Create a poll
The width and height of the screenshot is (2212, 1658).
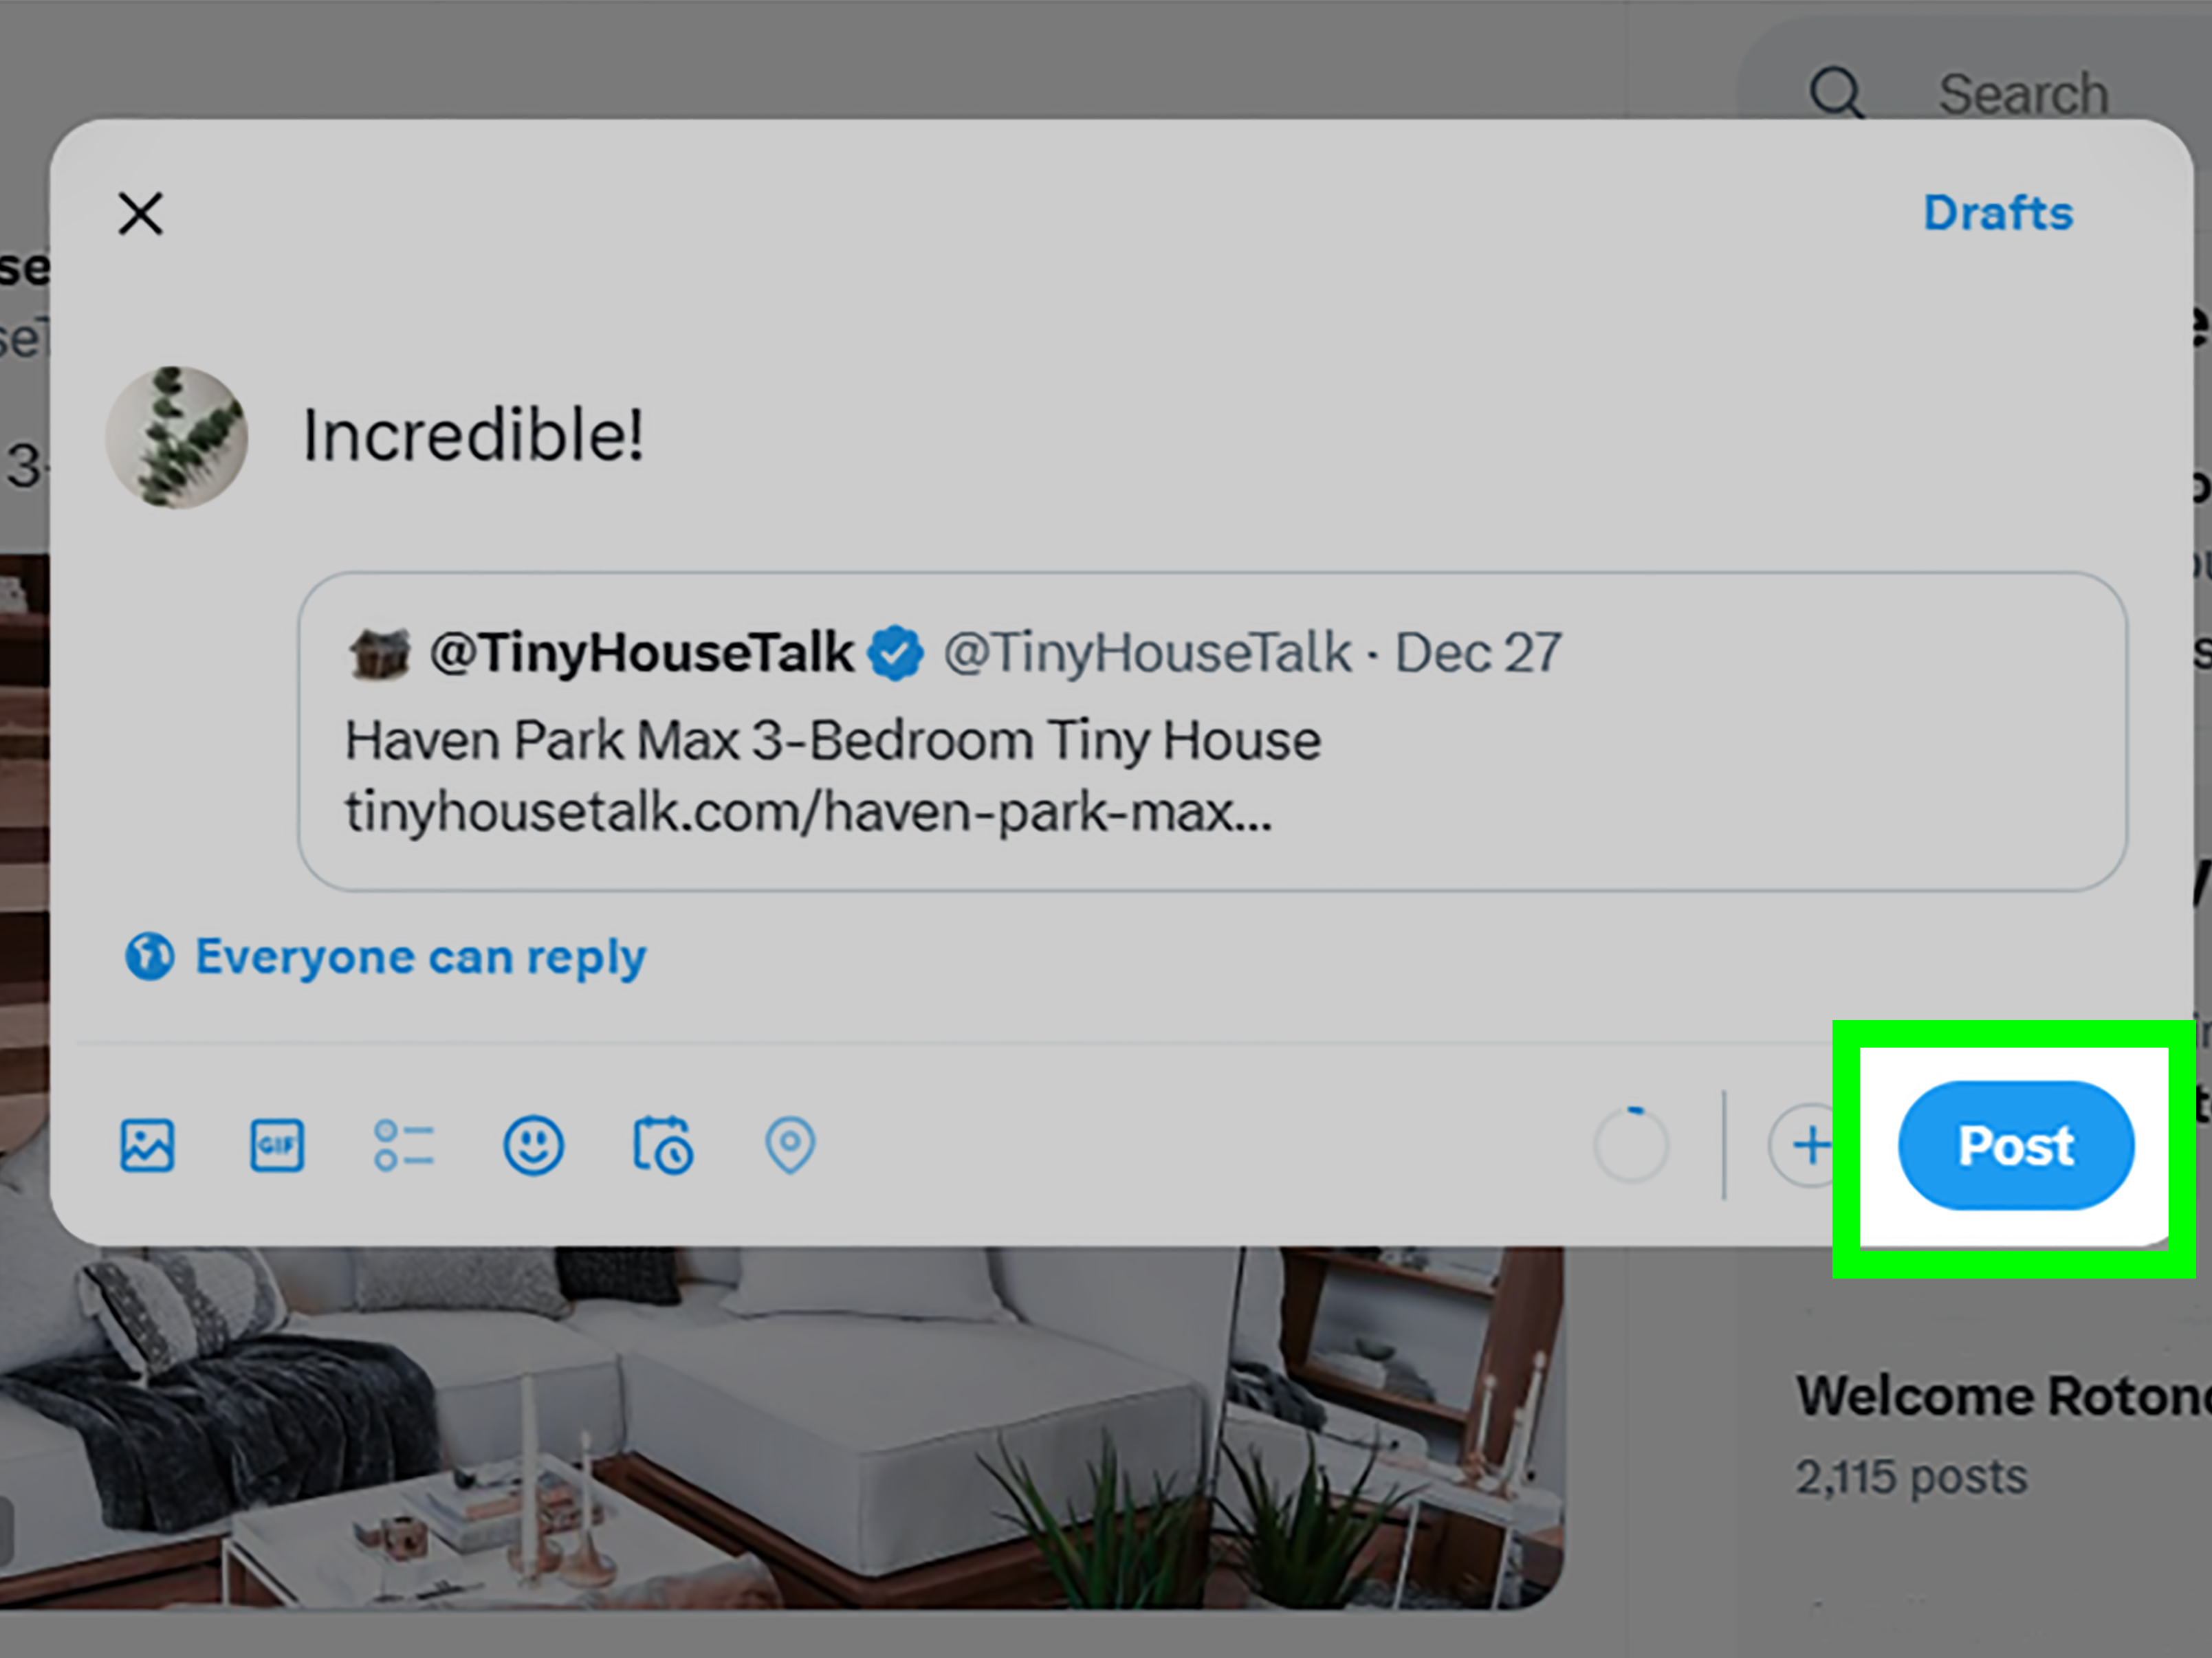pyautogui.click(x=404, y=1146)
